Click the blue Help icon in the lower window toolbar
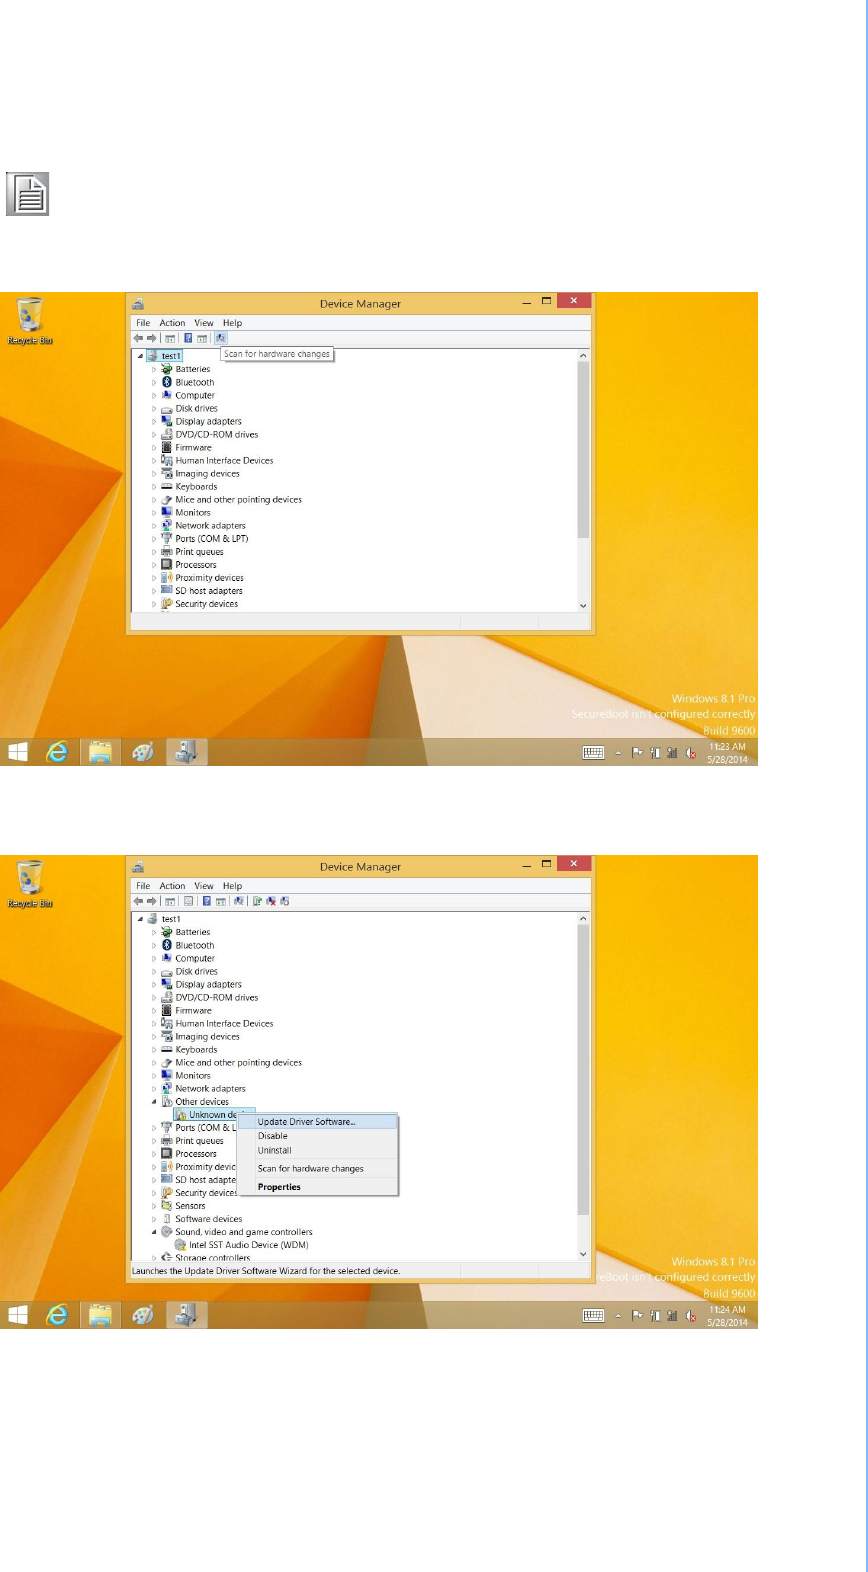 tap(207, 901)
